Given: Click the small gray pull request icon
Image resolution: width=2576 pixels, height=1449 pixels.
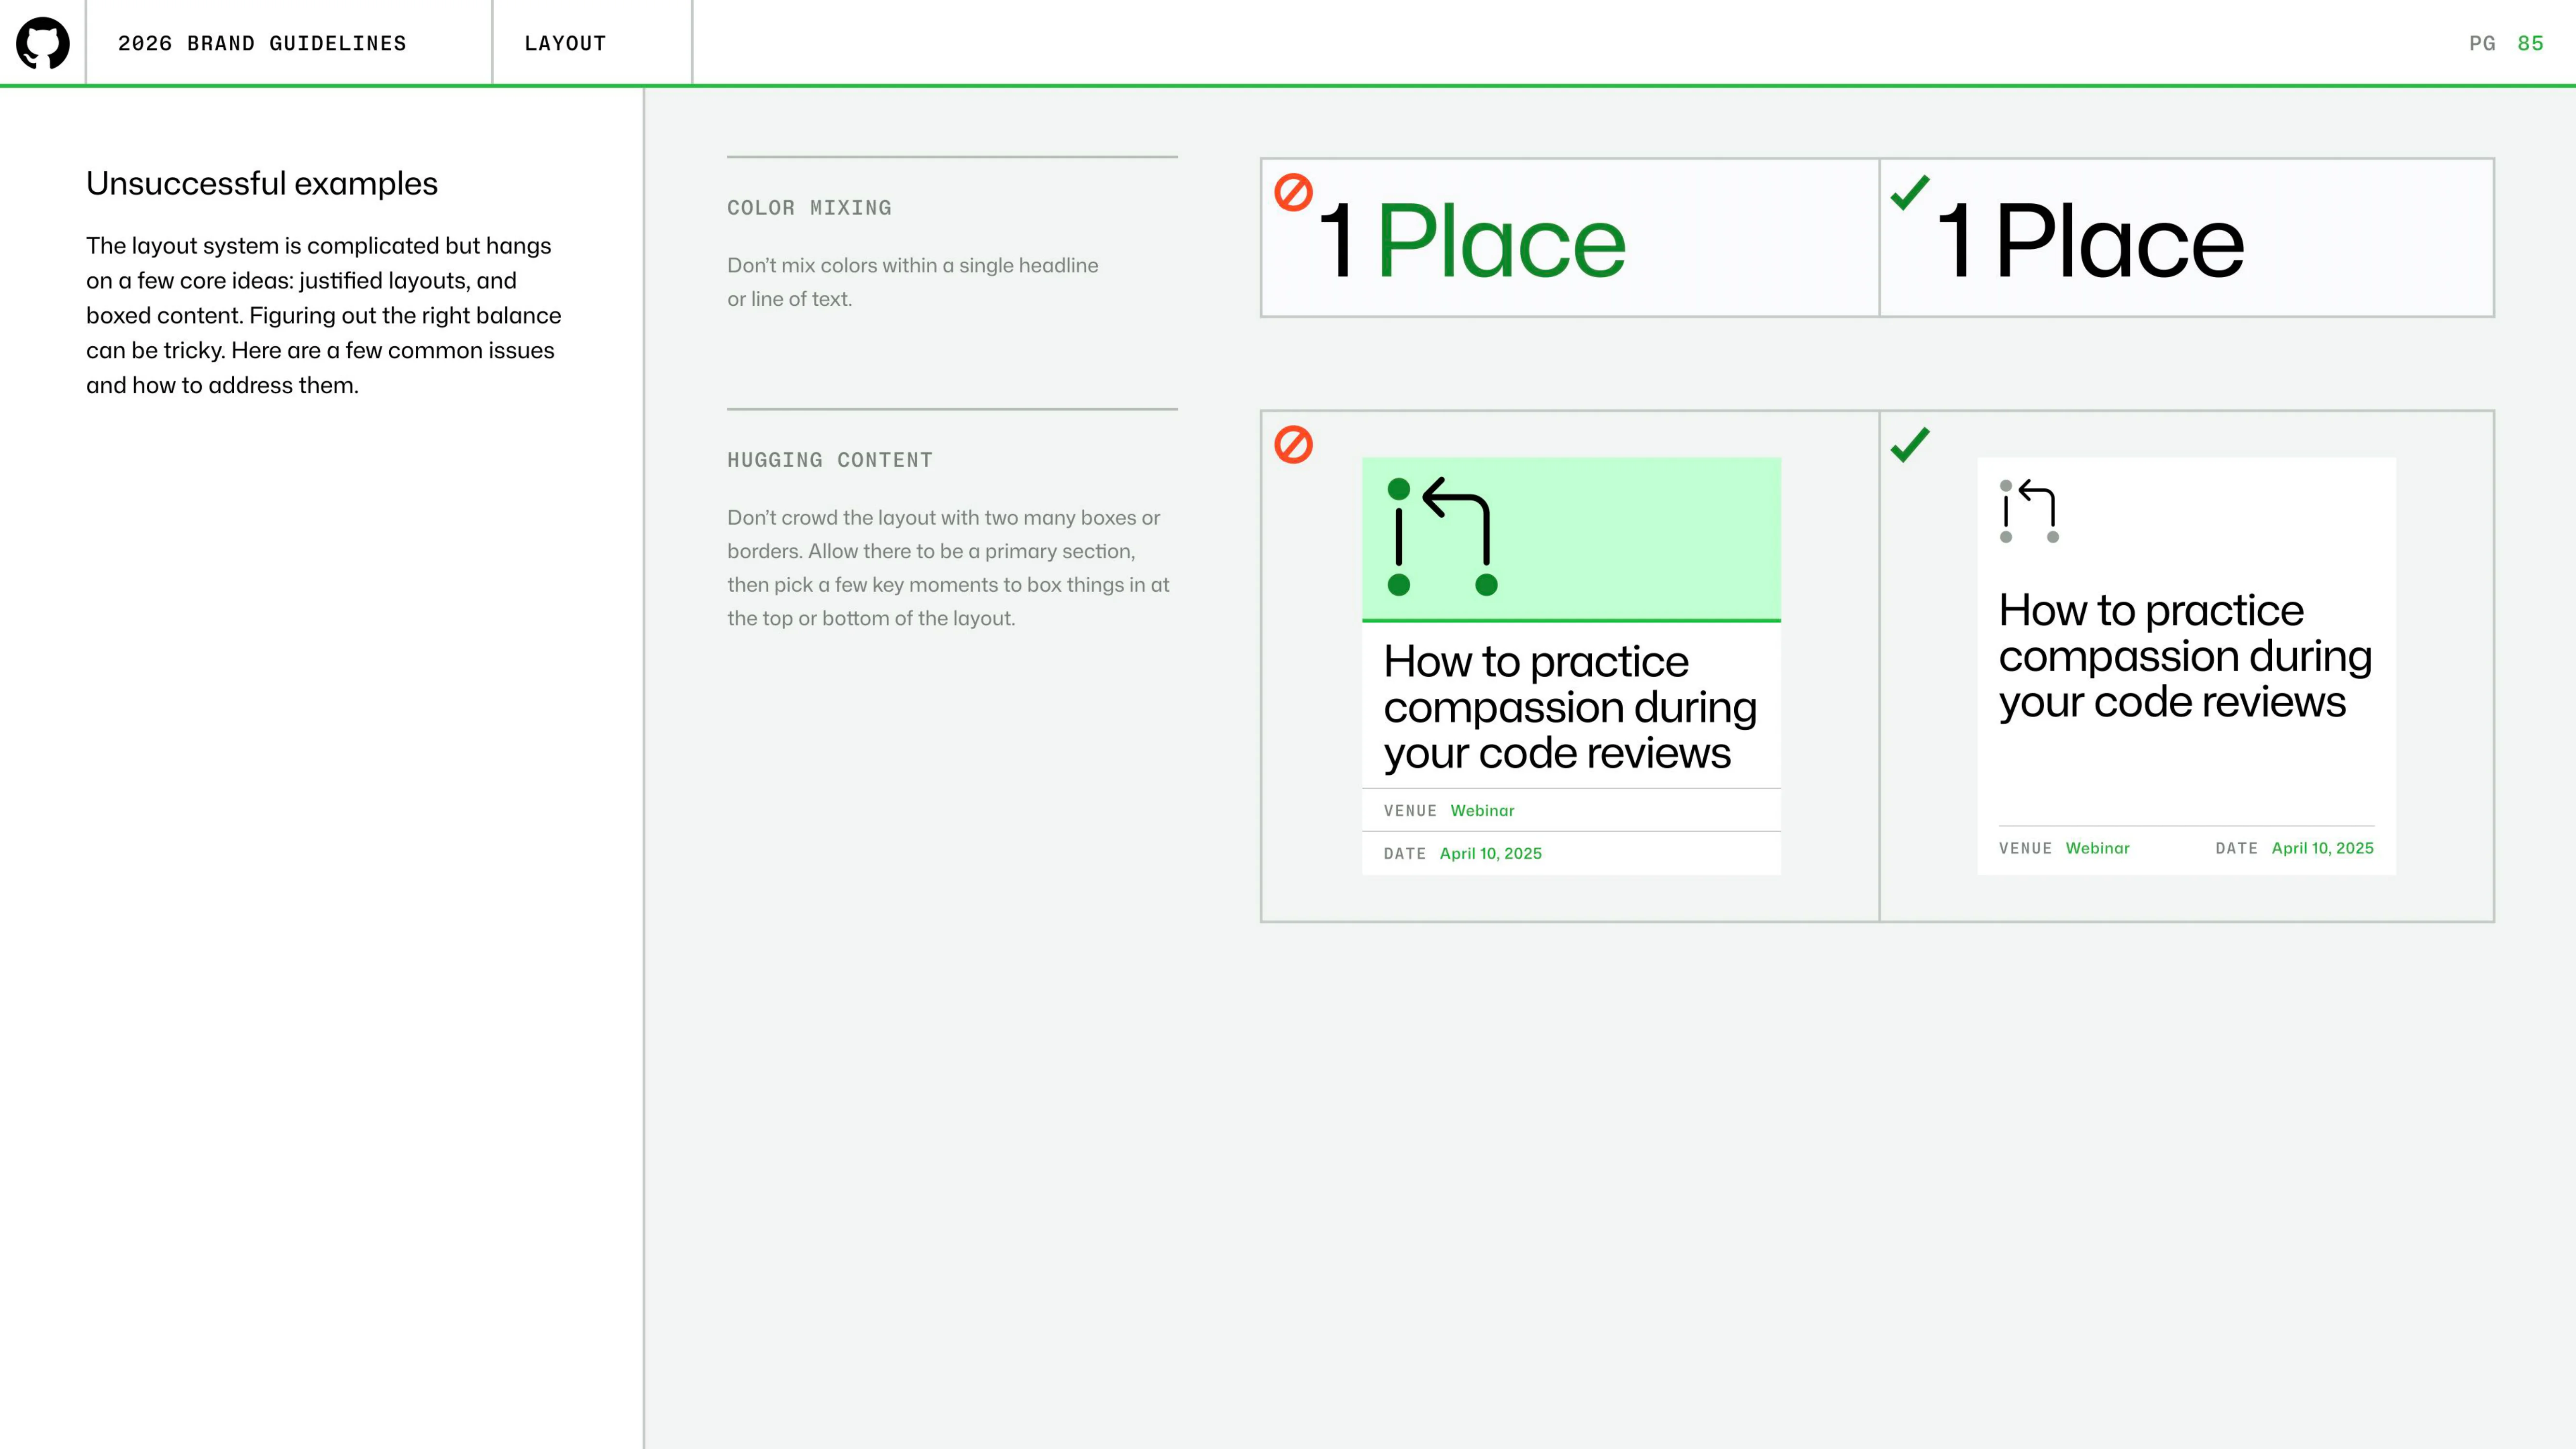Looking at the screenshot, I should tap(2029, 511).
